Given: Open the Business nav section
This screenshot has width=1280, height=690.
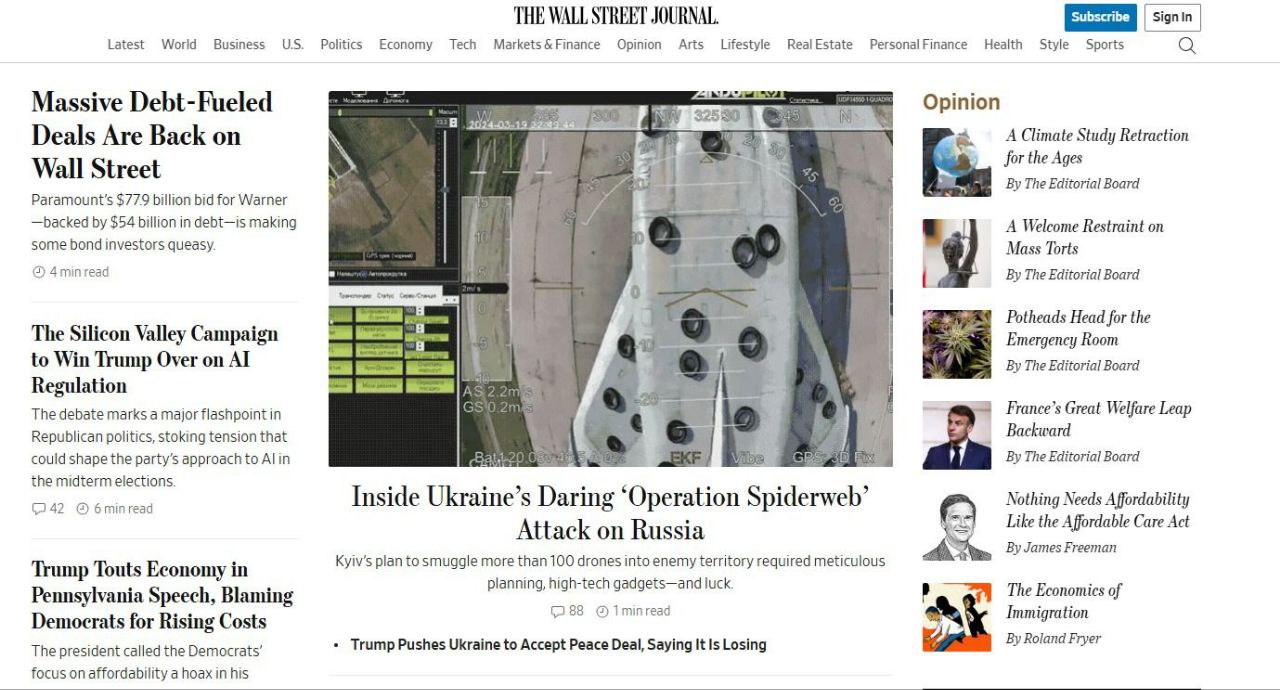Looking at the screenshot, I should (x=239, y=44).
